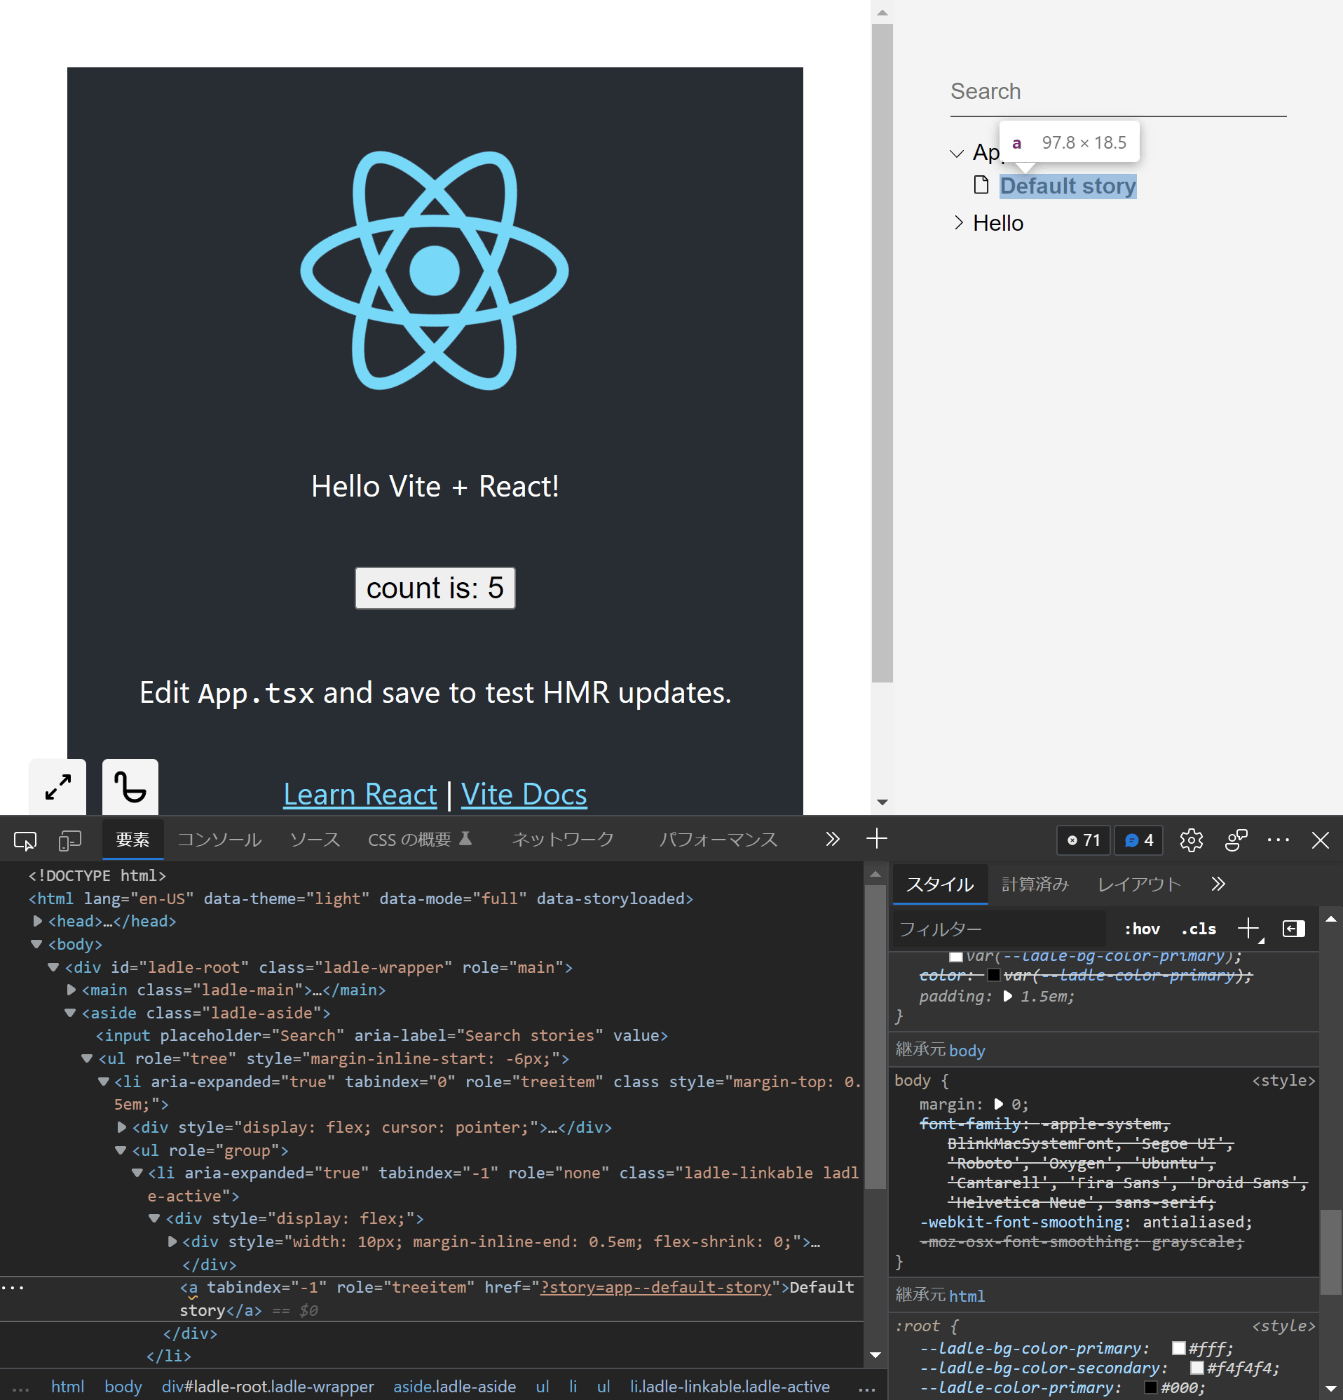
Task: Open more DevTools tabs chevron
Action: [832, 839]
